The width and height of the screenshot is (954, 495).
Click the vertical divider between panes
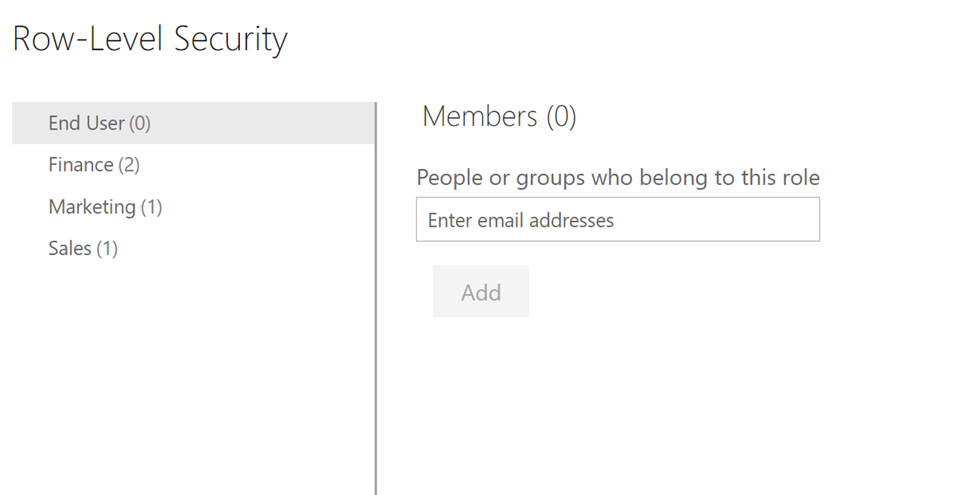(x=376, y=300)
